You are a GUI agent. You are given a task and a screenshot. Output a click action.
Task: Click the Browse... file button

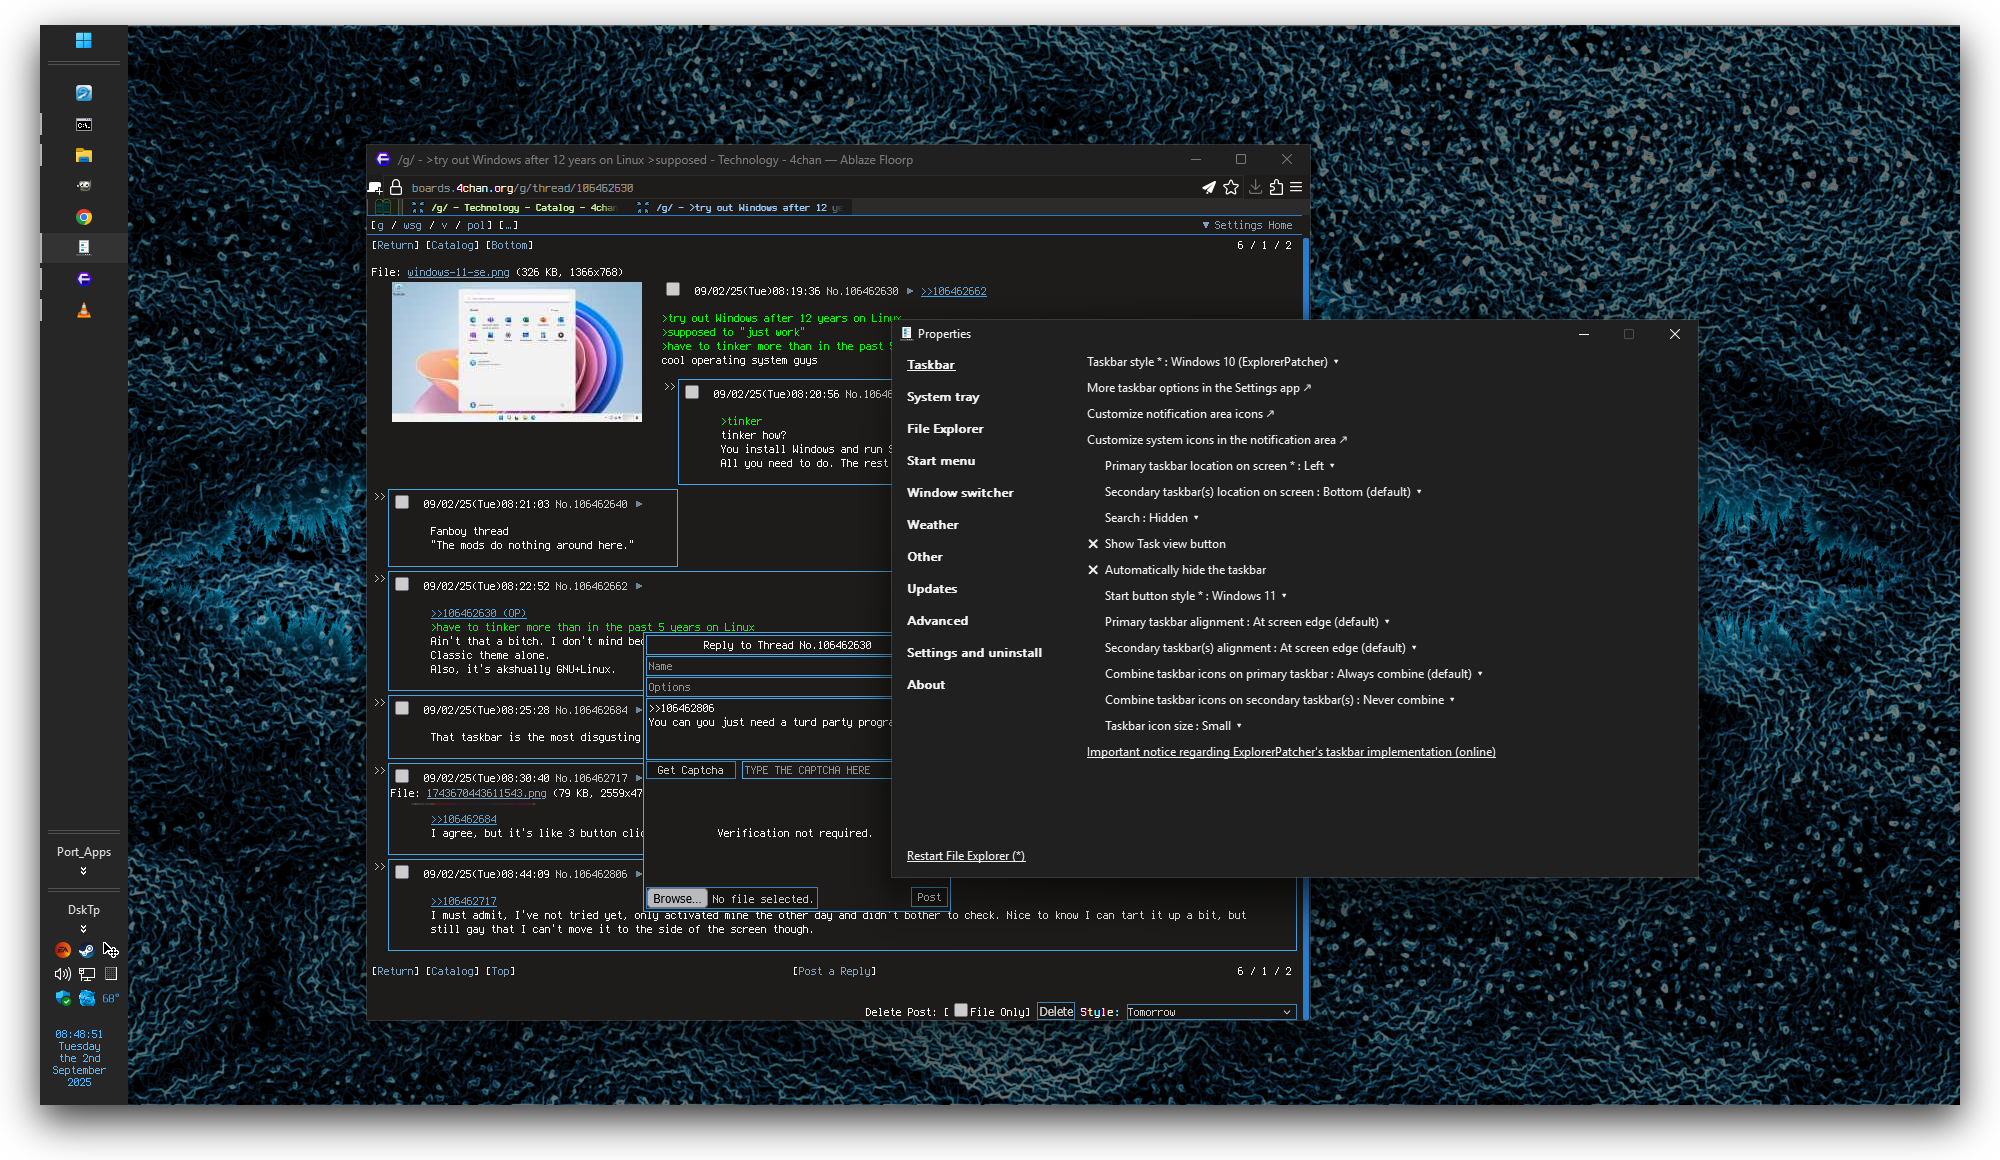tap(677, 898)
